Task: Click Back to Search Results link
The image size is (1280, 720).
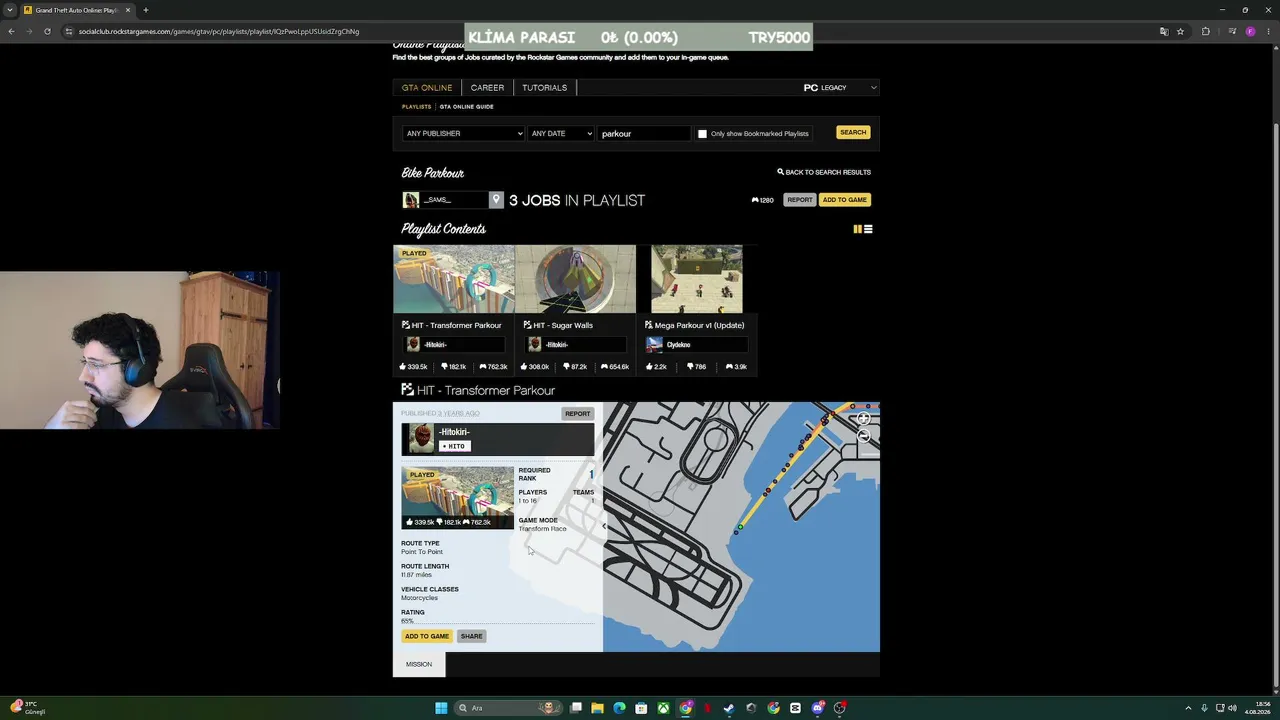Action: [823, 172]
